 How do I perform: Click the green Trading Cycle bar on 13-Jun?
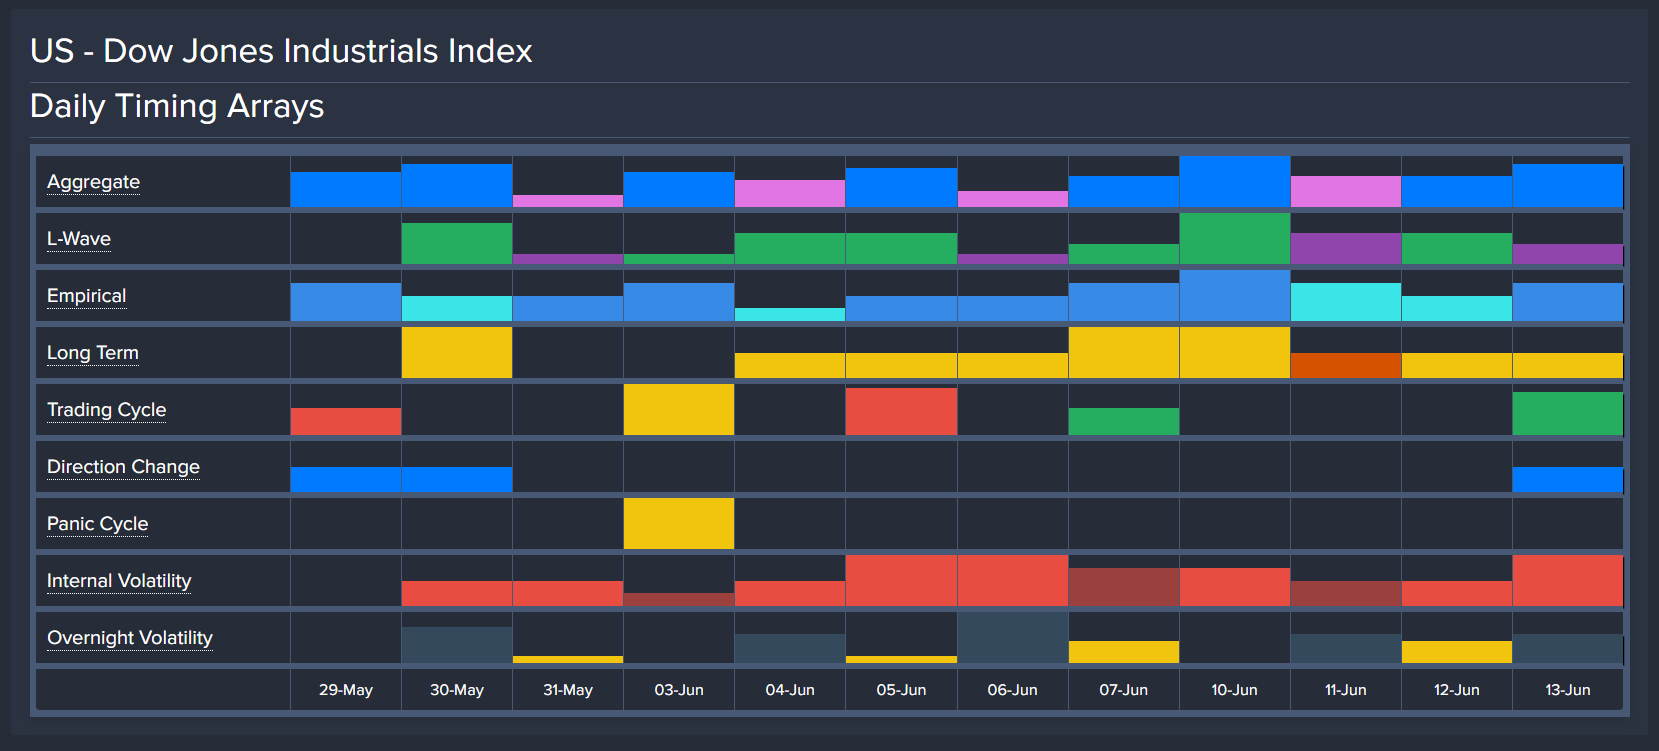[x=1567, y=414]
